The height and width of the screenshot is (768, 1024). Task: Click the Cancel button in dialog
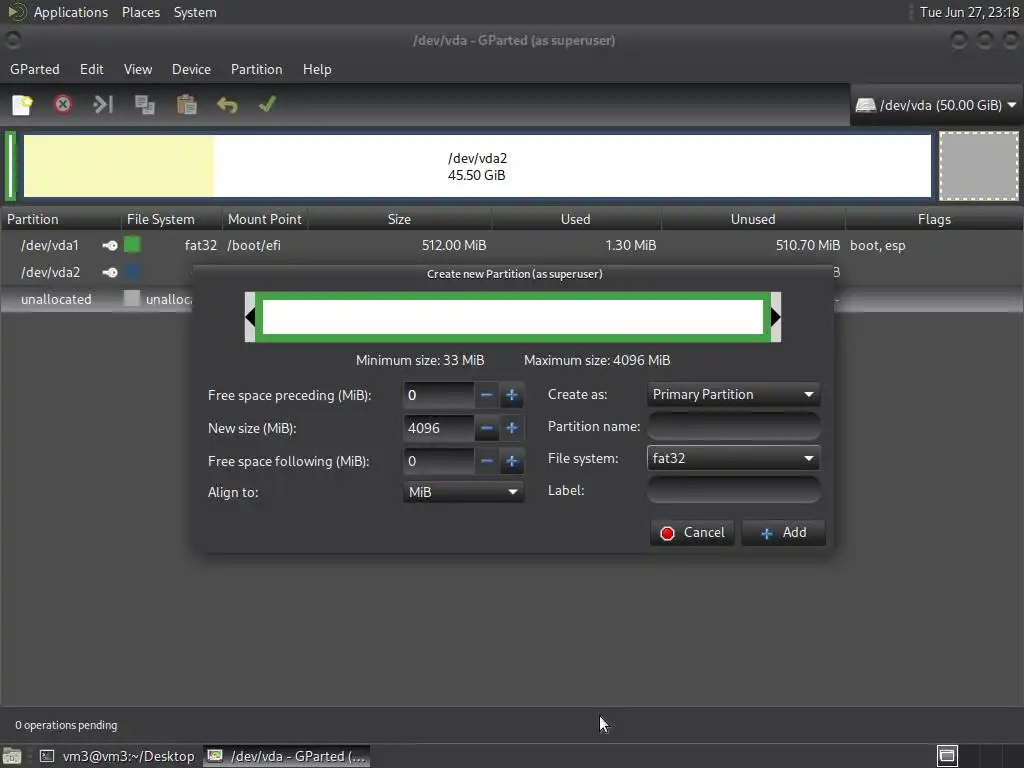click(692, 533)
